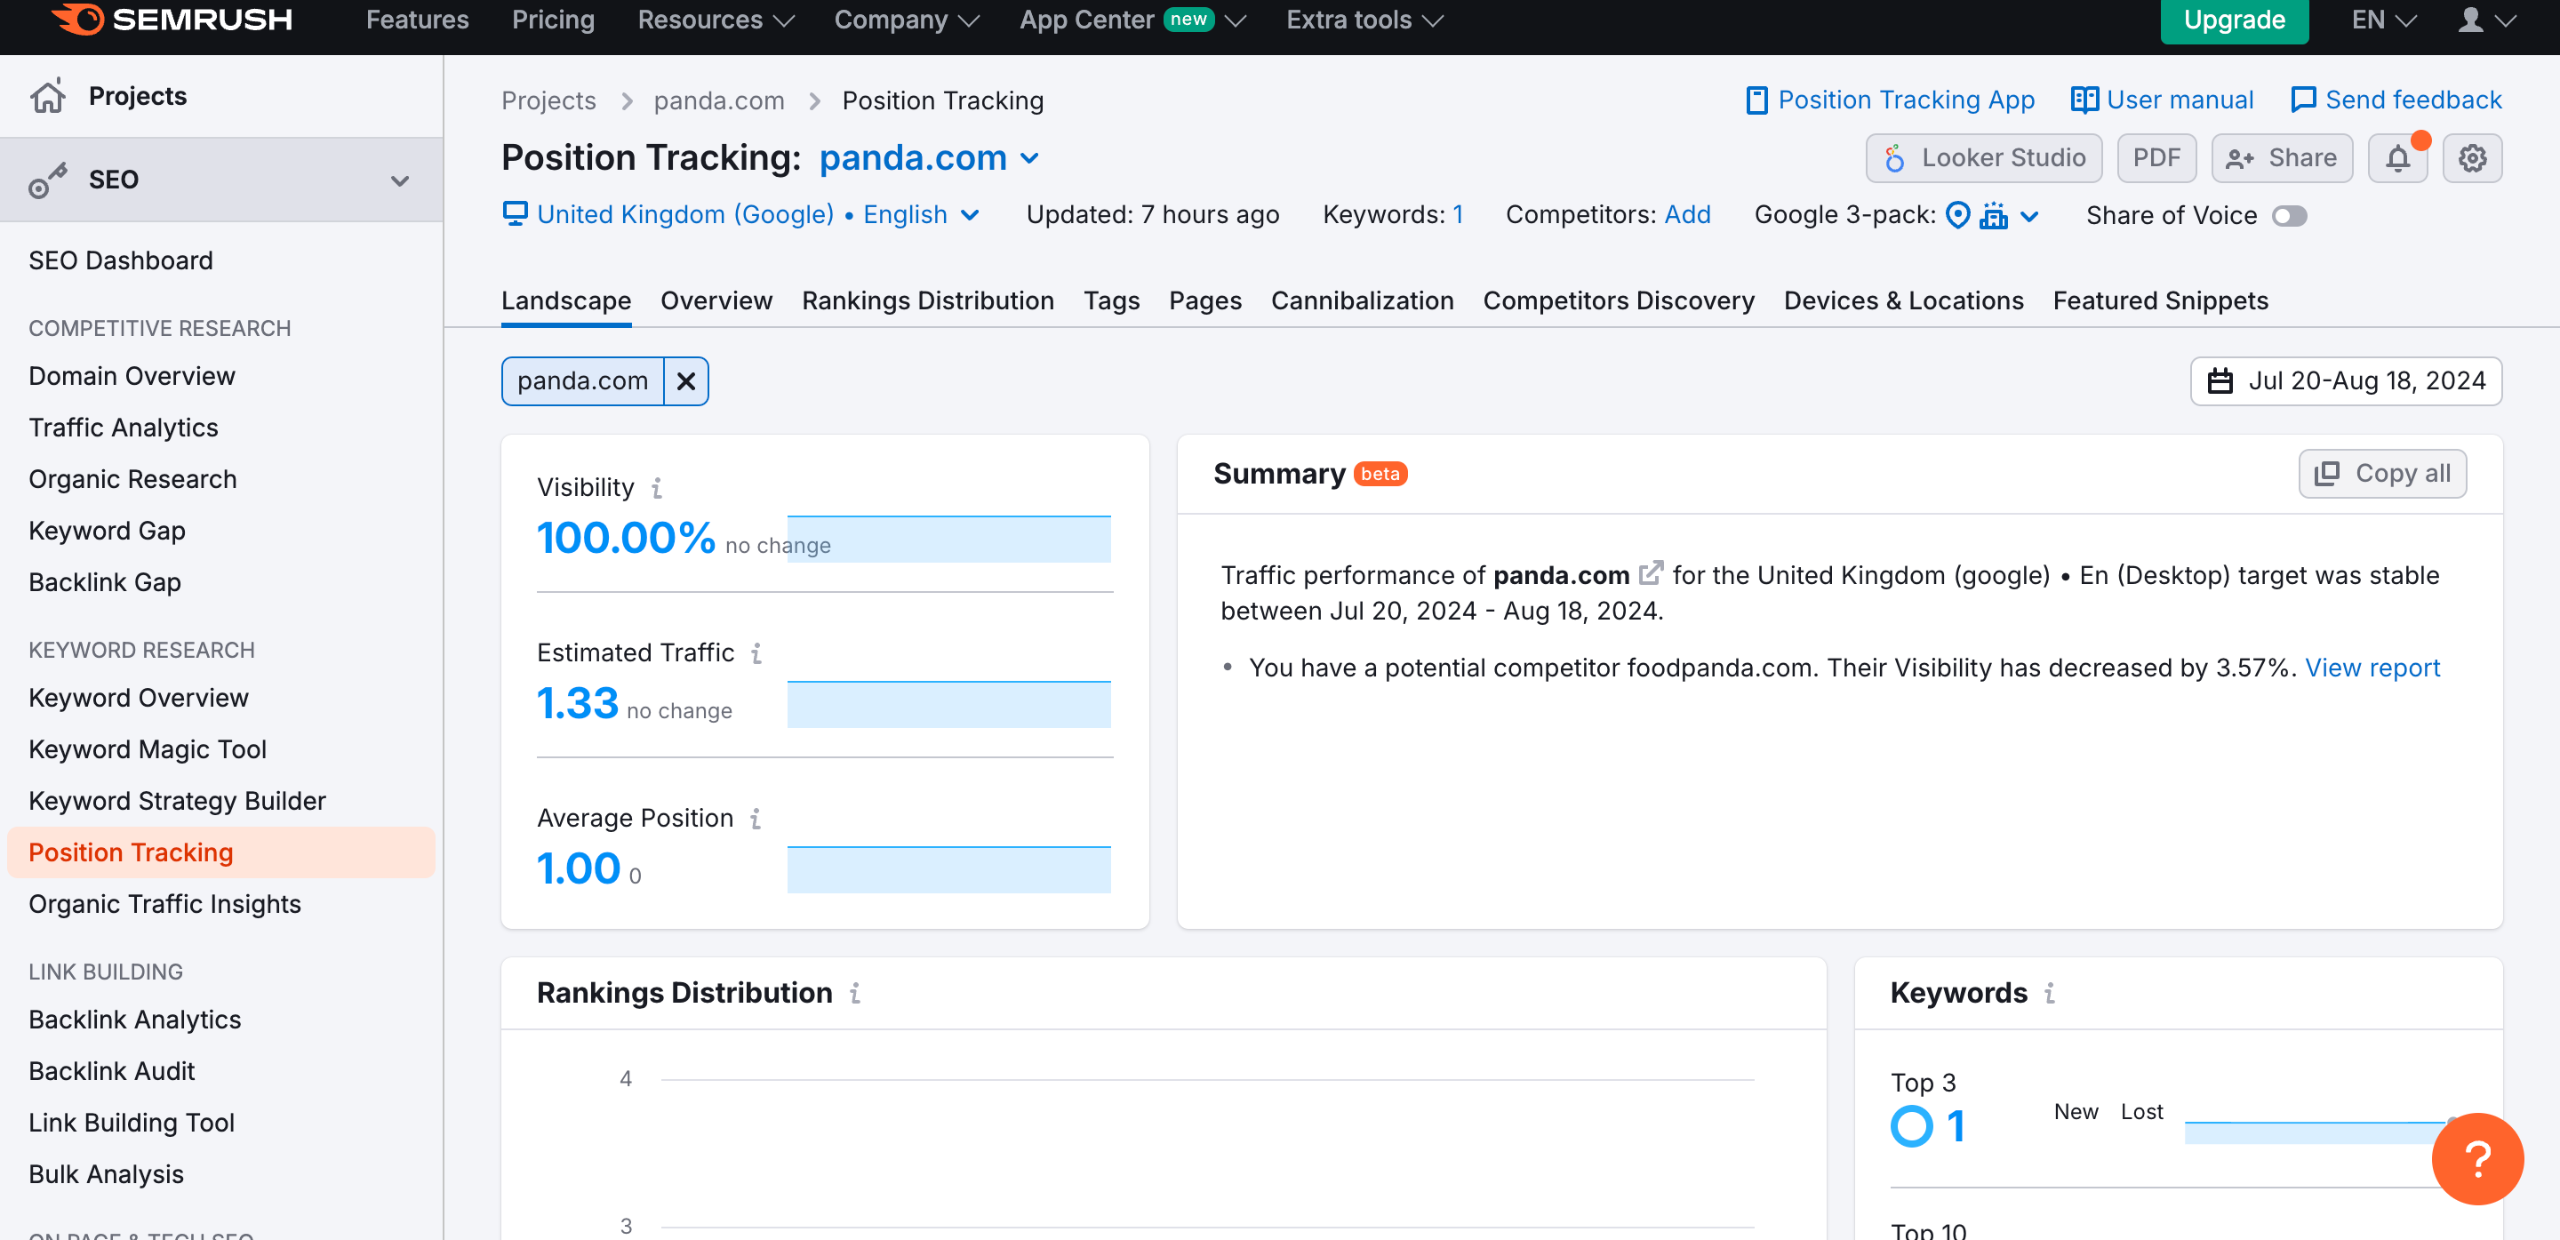Click the Copy all button
Viewport: 2560px width, 1240px height.
(x=2382, y=474)
